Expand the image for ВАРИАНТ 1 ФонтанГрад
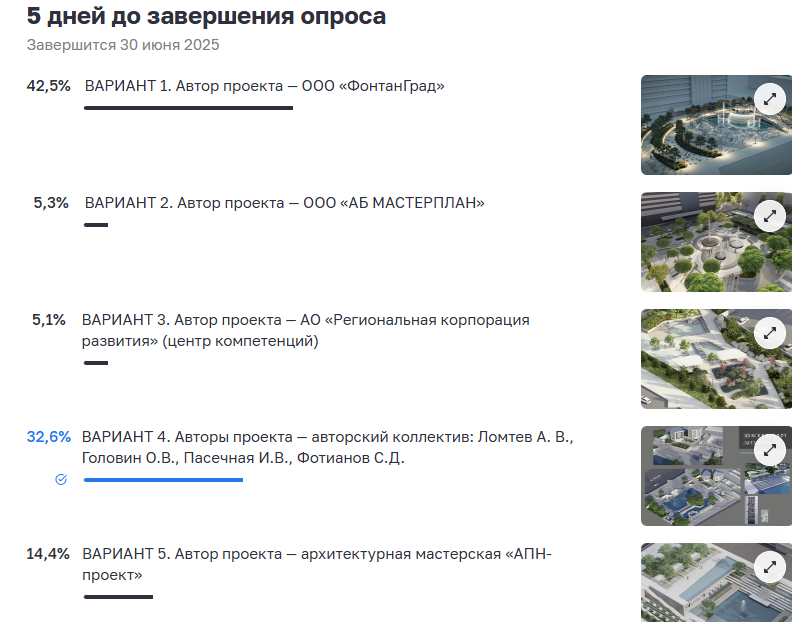Image resolution: width=792 pixels, height=622 pixels. click(x=770, y=99)
